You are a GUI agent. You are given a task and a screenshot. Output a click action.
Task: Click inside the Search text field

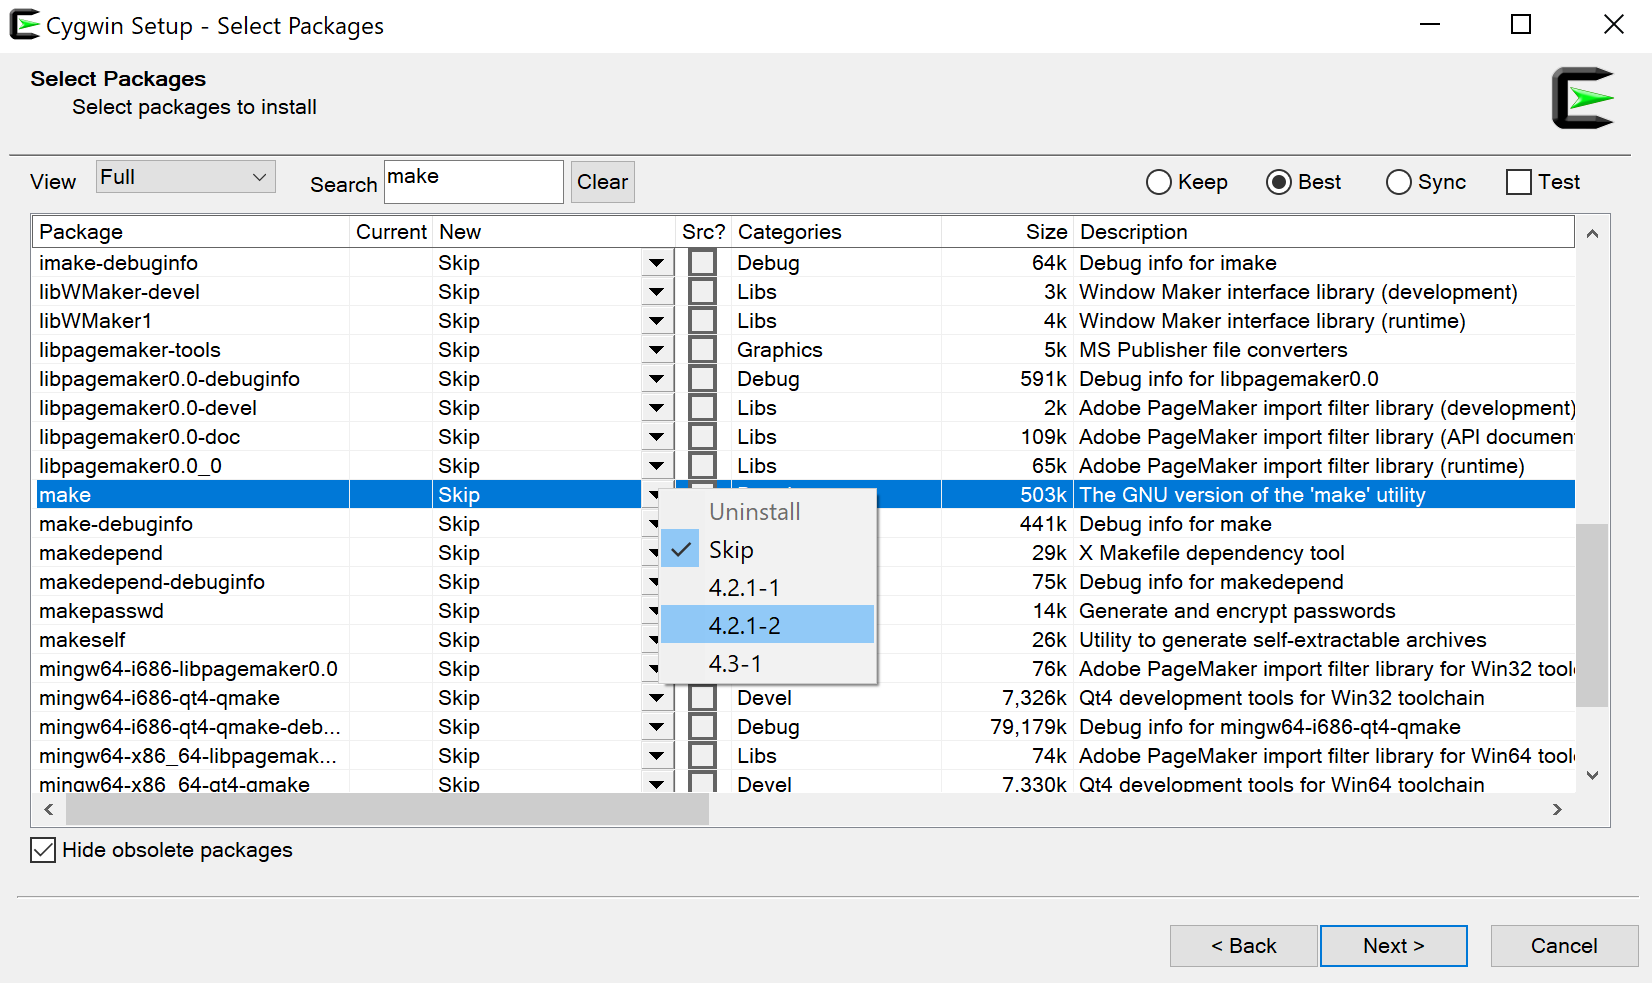(x=473, y=181)
